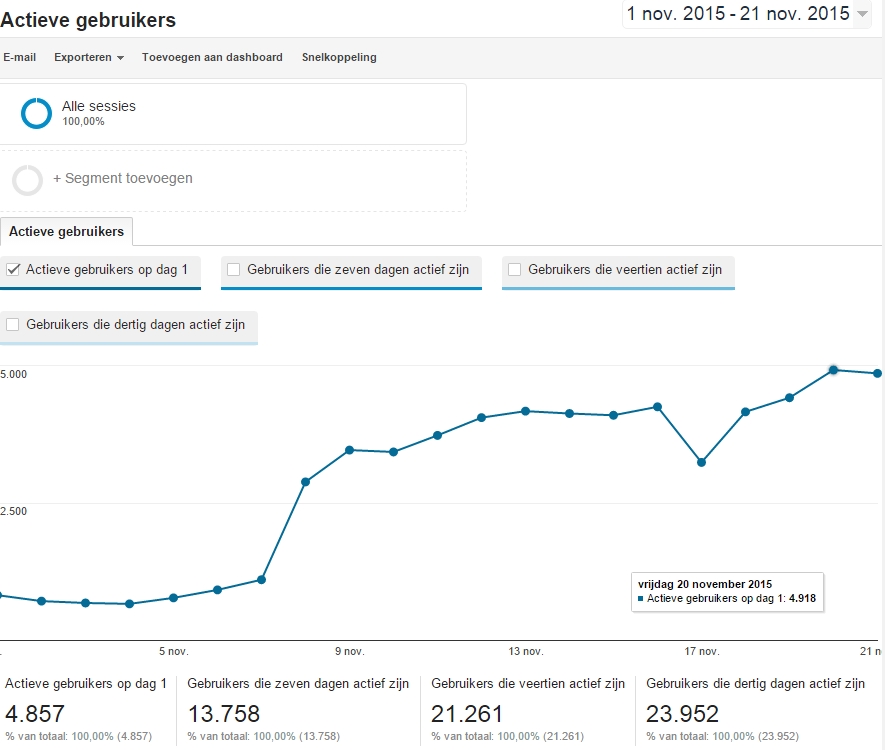Enable Gebruikers die zeven dagen actief zijn

[x=234, y=269]
